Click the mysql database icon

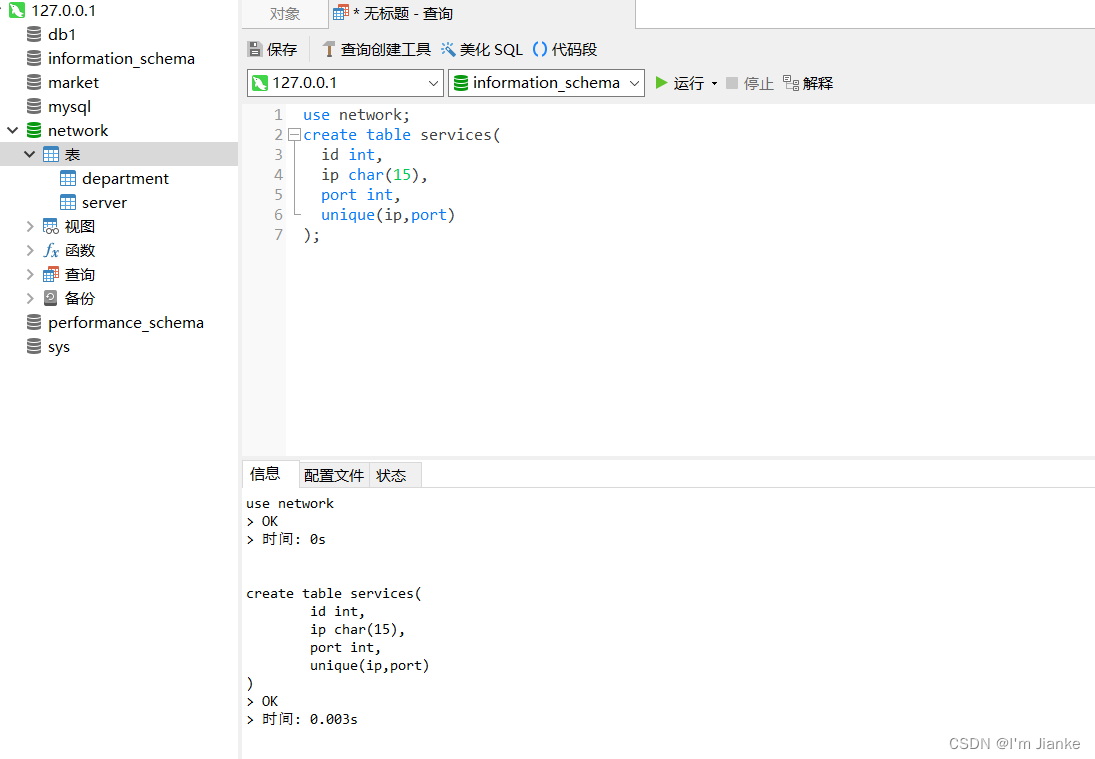click(34, 106)
